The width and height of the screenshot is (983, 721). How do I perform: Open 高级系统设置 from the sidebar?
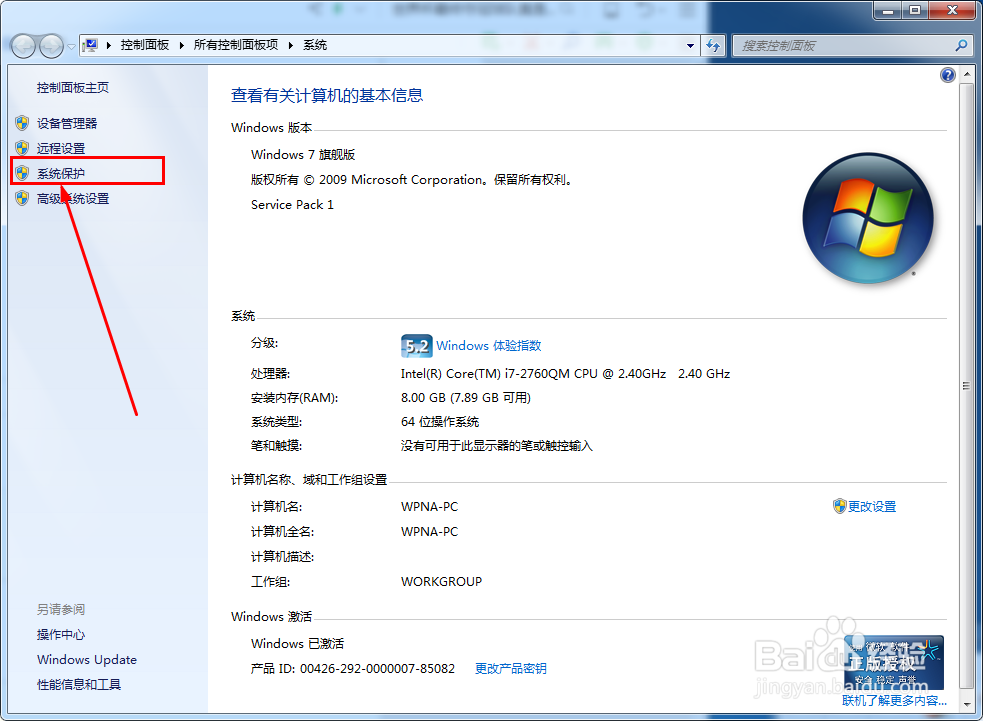click(73, 199)
